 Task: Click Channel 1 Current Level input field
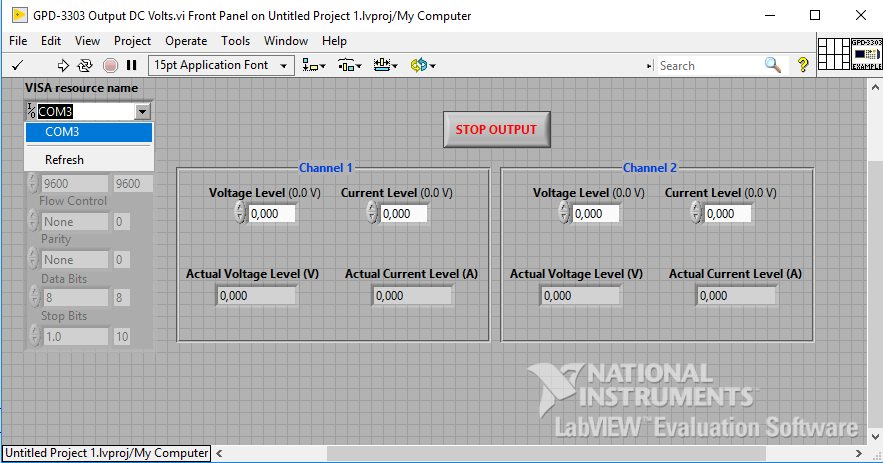click(x=403, y=214)
